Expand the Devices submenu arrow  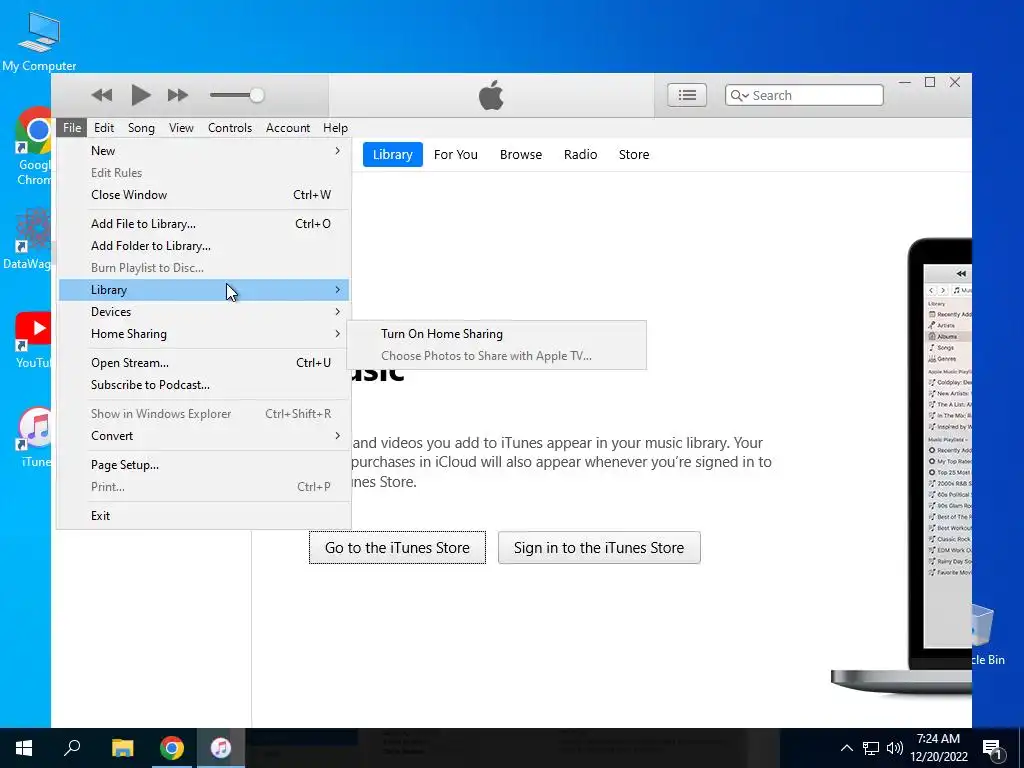pyautogui.click(x=338, y=312)
